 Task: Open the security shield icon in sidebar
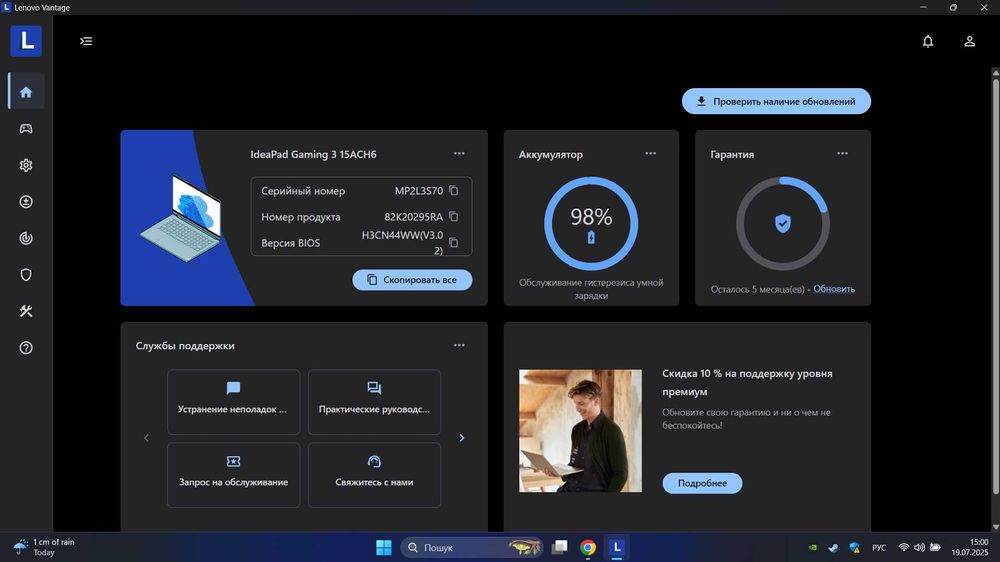coord(26,275)
